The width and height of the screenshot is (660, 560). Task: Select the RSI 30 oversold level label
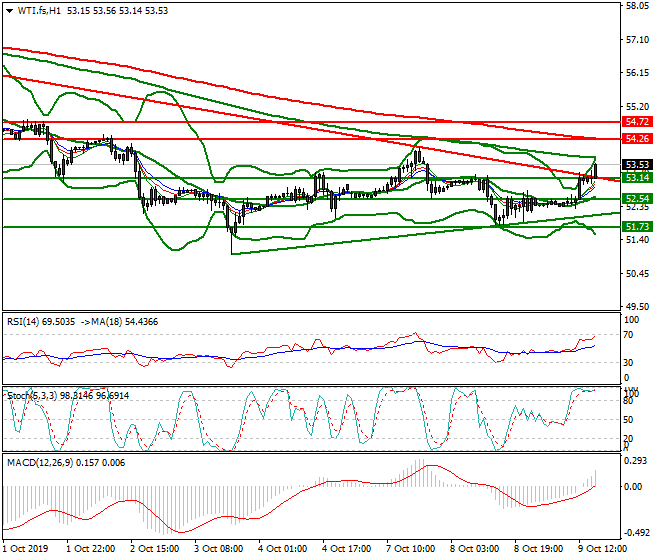628,363
